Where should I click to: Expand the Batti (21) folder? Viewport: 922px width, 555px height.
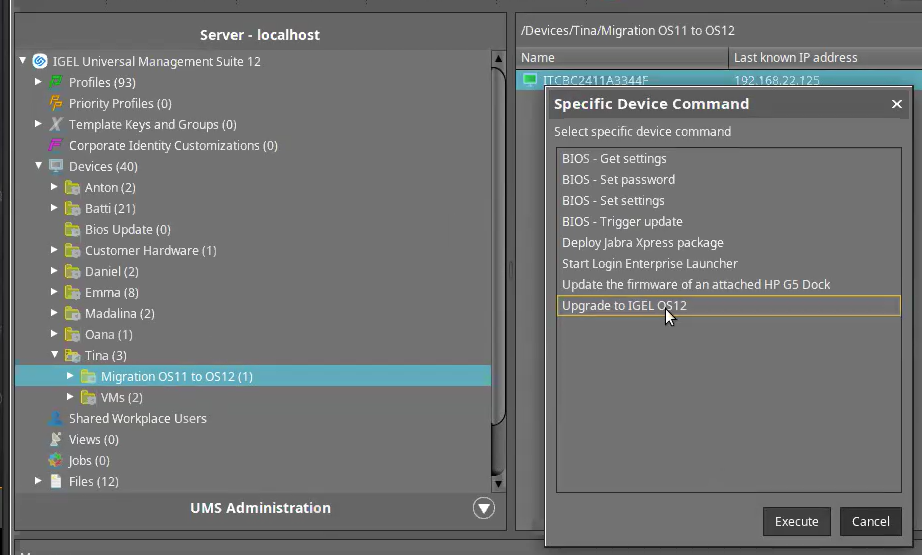tap(54, 208)
